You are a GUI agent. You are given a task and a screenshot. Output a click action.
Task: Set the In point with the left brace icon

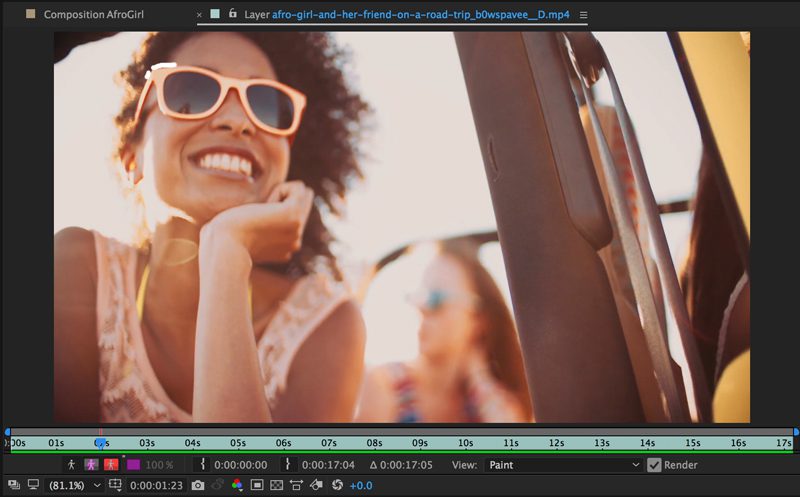(x=203, y=465)
